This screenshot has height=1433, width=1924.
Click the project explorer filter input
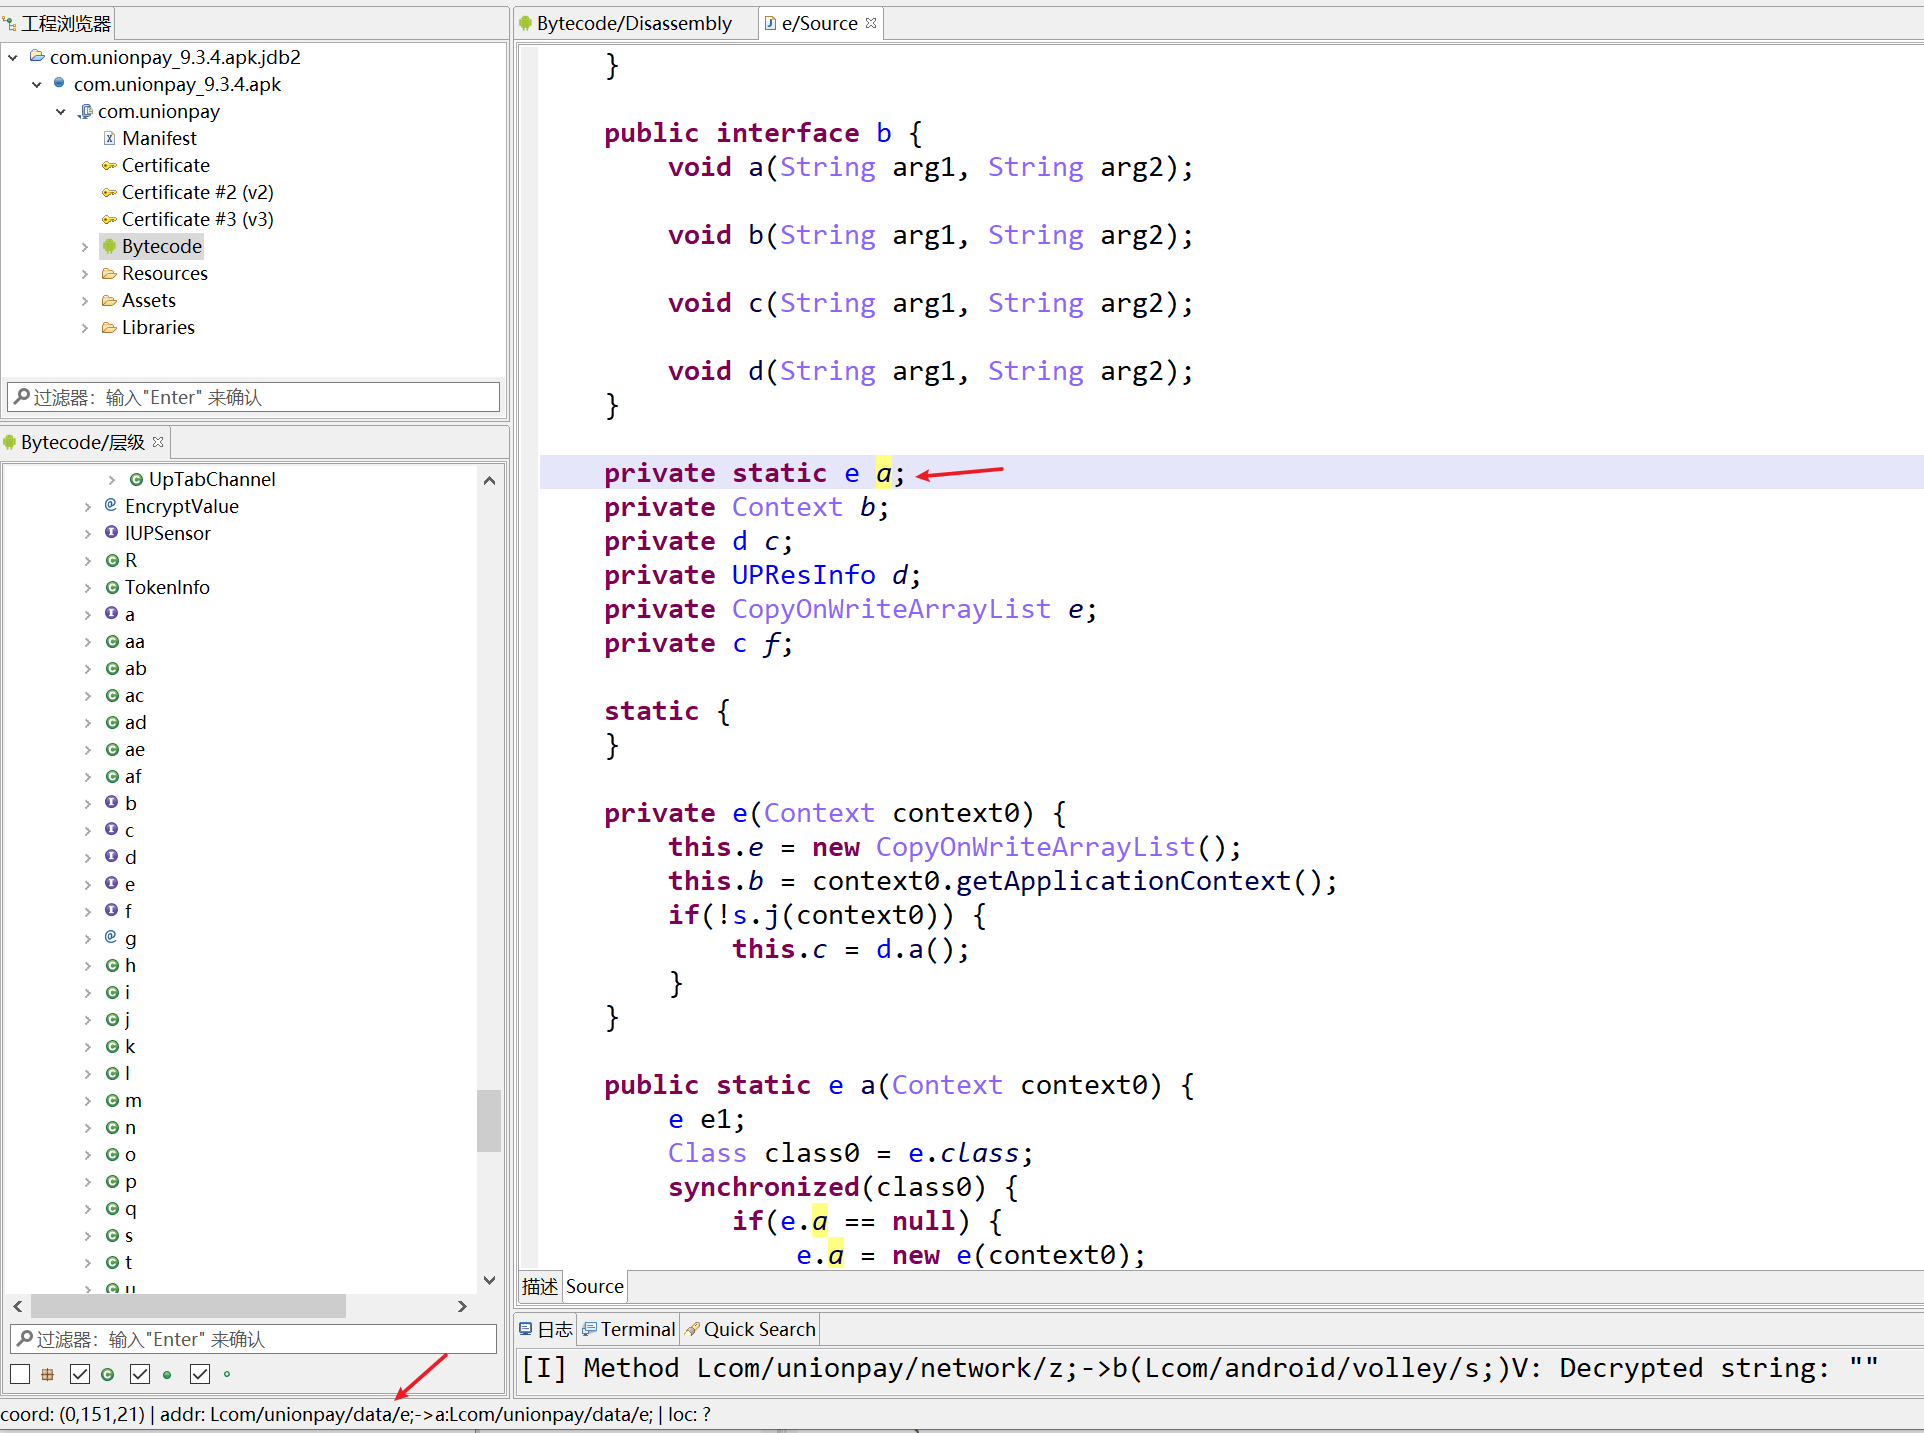tap(255, 397)
